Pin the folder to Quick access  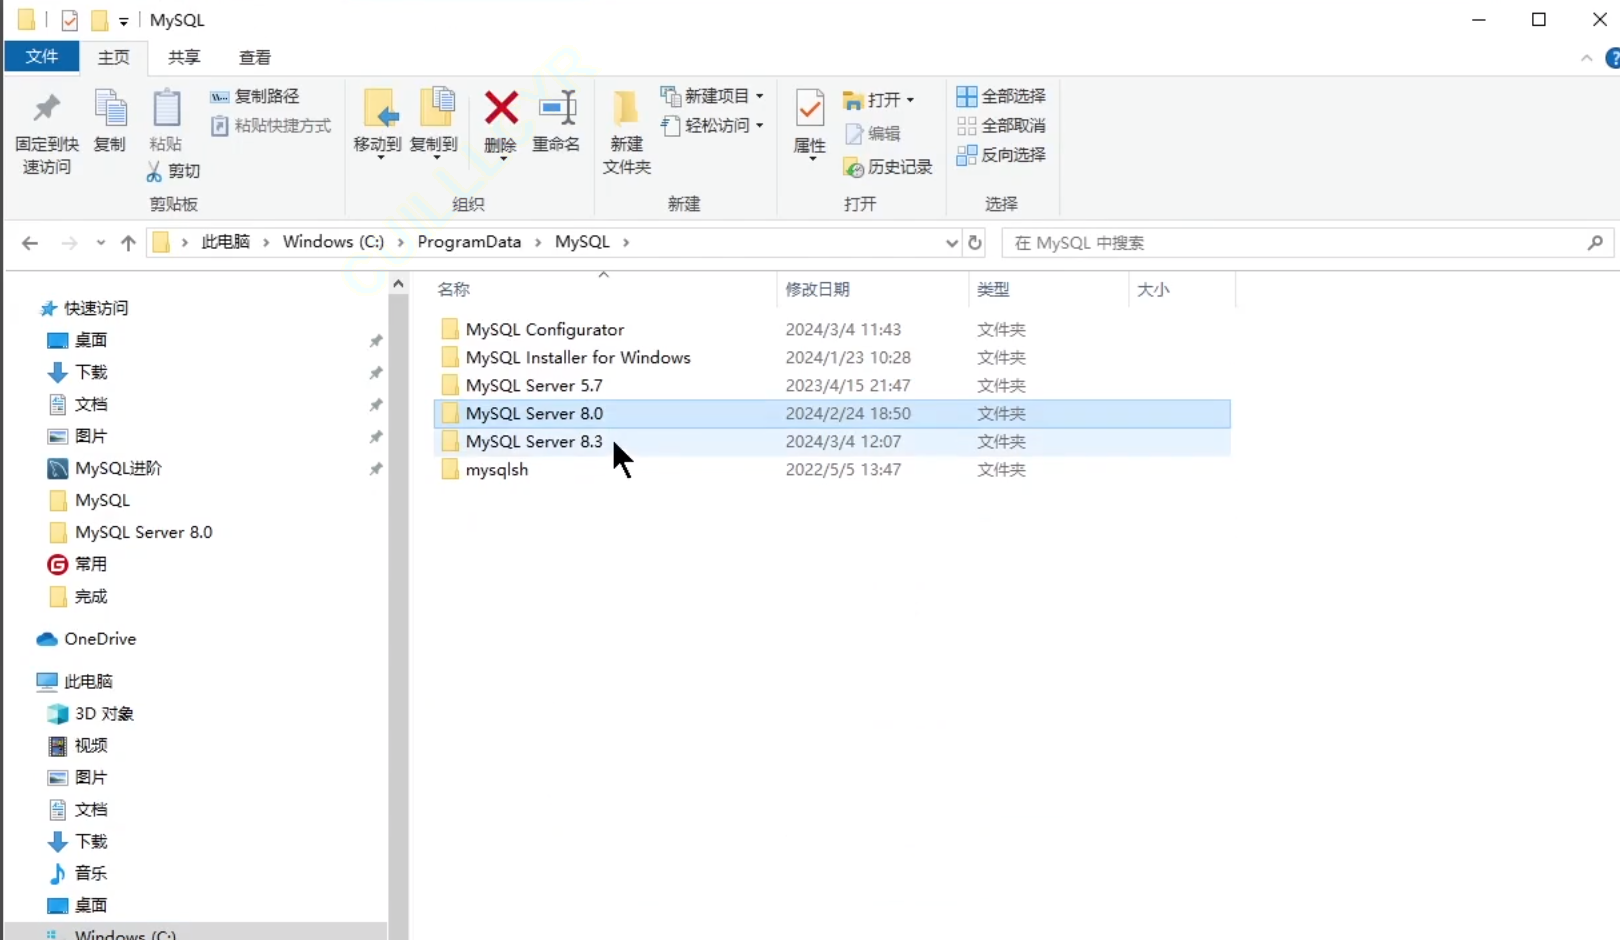[47, 132]
